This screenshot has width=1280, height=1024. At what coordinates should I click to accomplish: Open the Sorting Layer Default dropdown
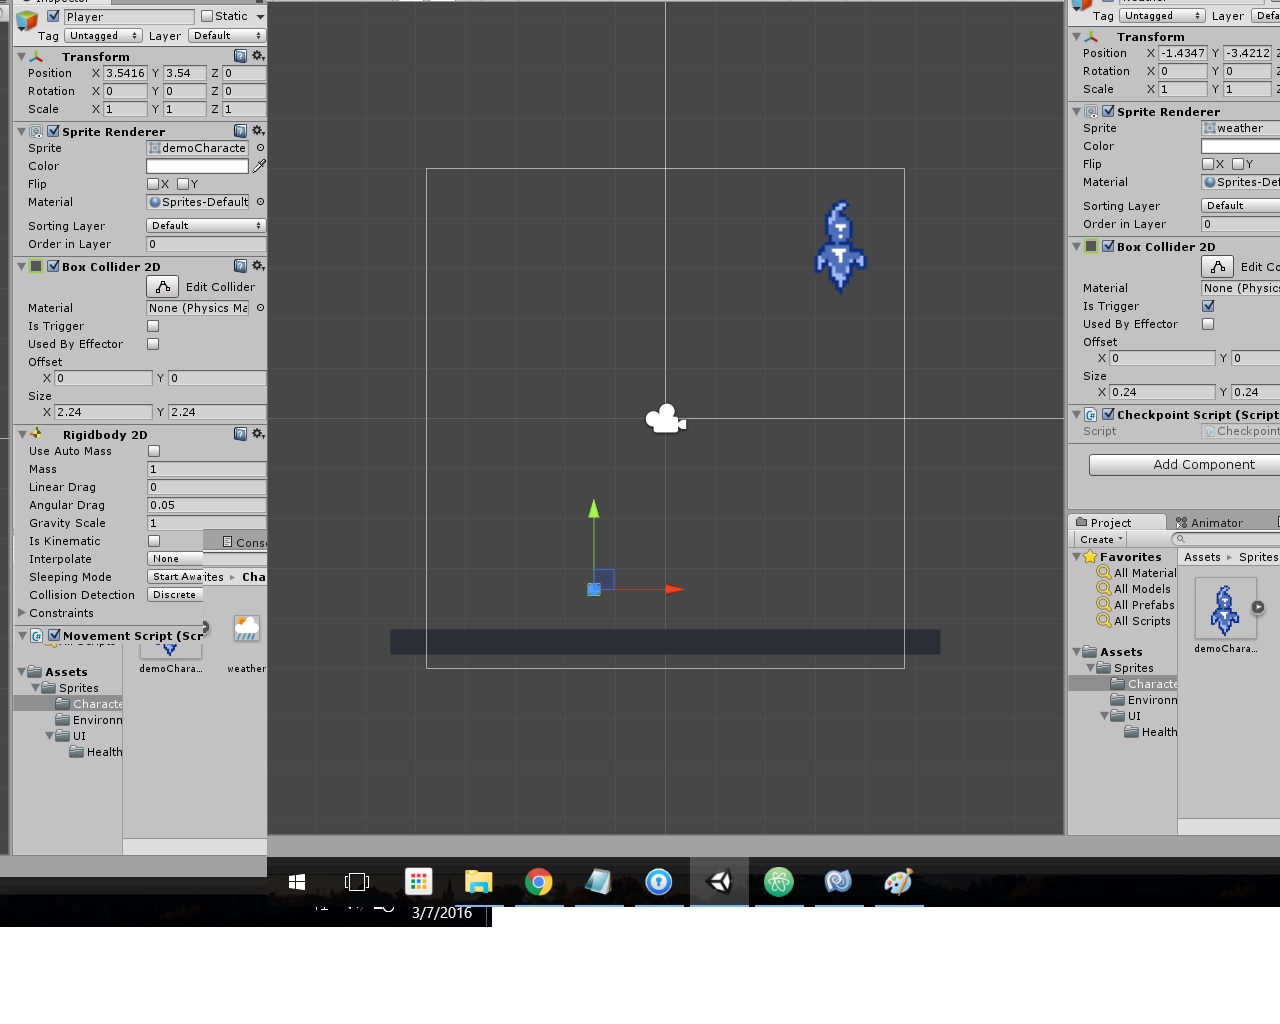click(x=205, y=226)
